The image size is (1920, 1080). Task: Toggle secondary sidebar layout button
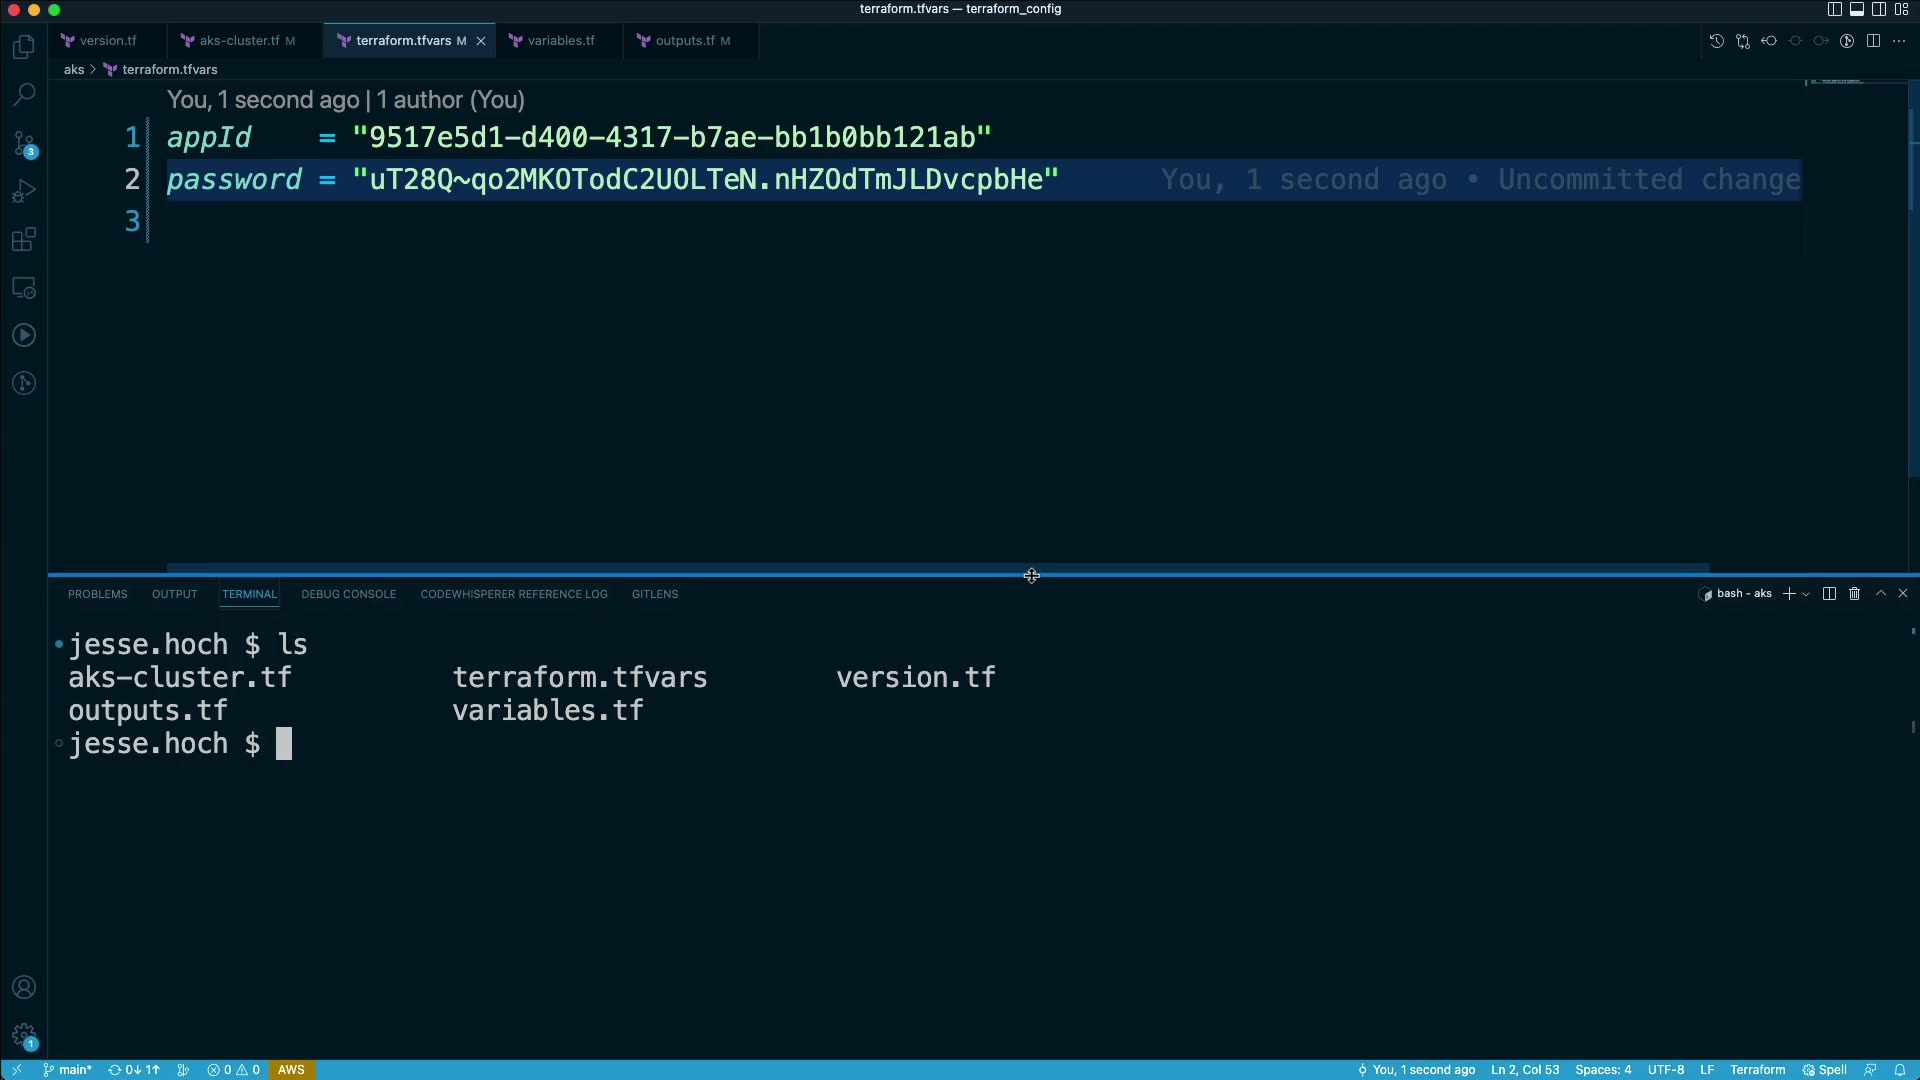[1879, 9]
